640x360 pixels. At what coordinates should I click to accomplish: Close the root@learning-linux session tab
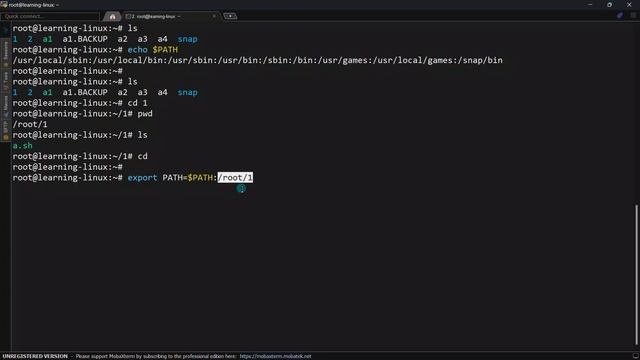tap(214, 16)
